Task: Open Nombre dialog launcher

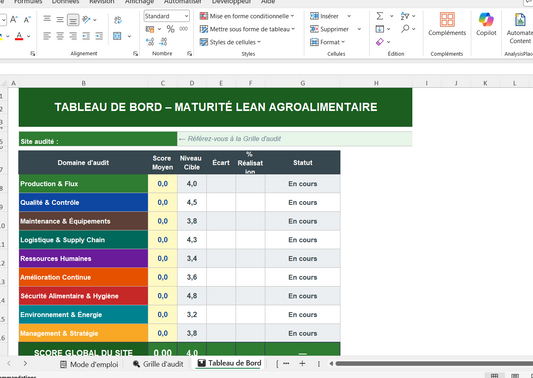Action: pos(189,53)
